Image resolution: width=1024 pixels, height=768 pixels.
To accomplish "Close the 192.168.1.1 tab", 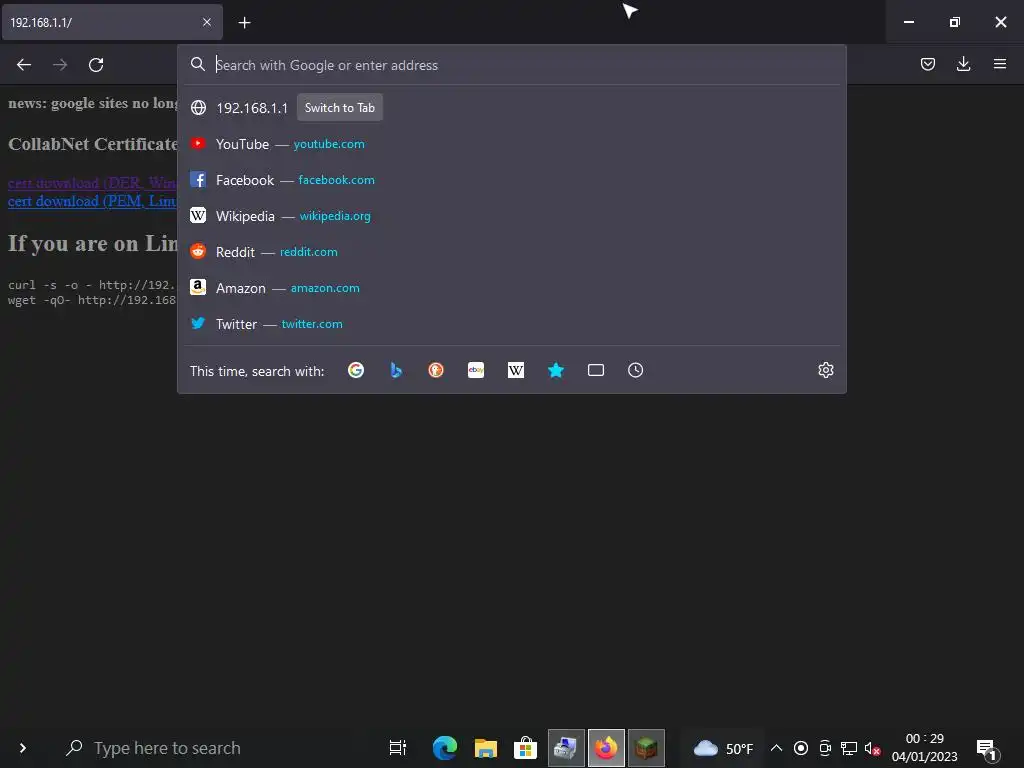I will (206, 22).
